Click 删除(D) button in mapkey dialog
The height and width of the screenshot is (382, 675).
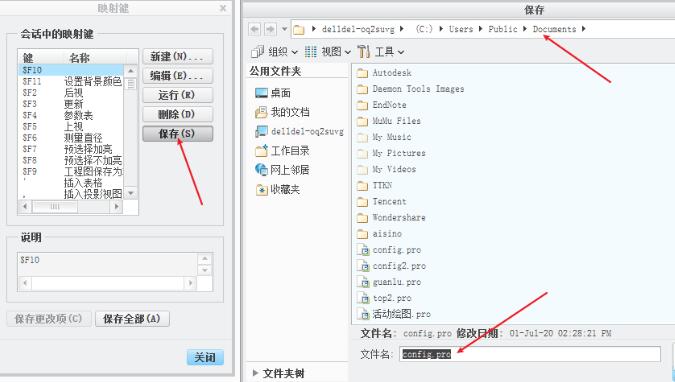(177, 114)
